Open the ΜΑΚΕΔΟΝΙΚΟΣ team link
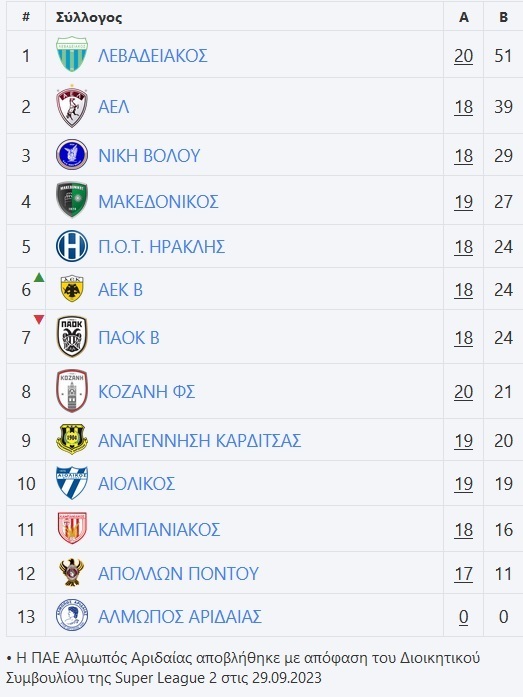The height and width of the screenshot is (697, 523). pyautogui.click(x=158, y=202)
